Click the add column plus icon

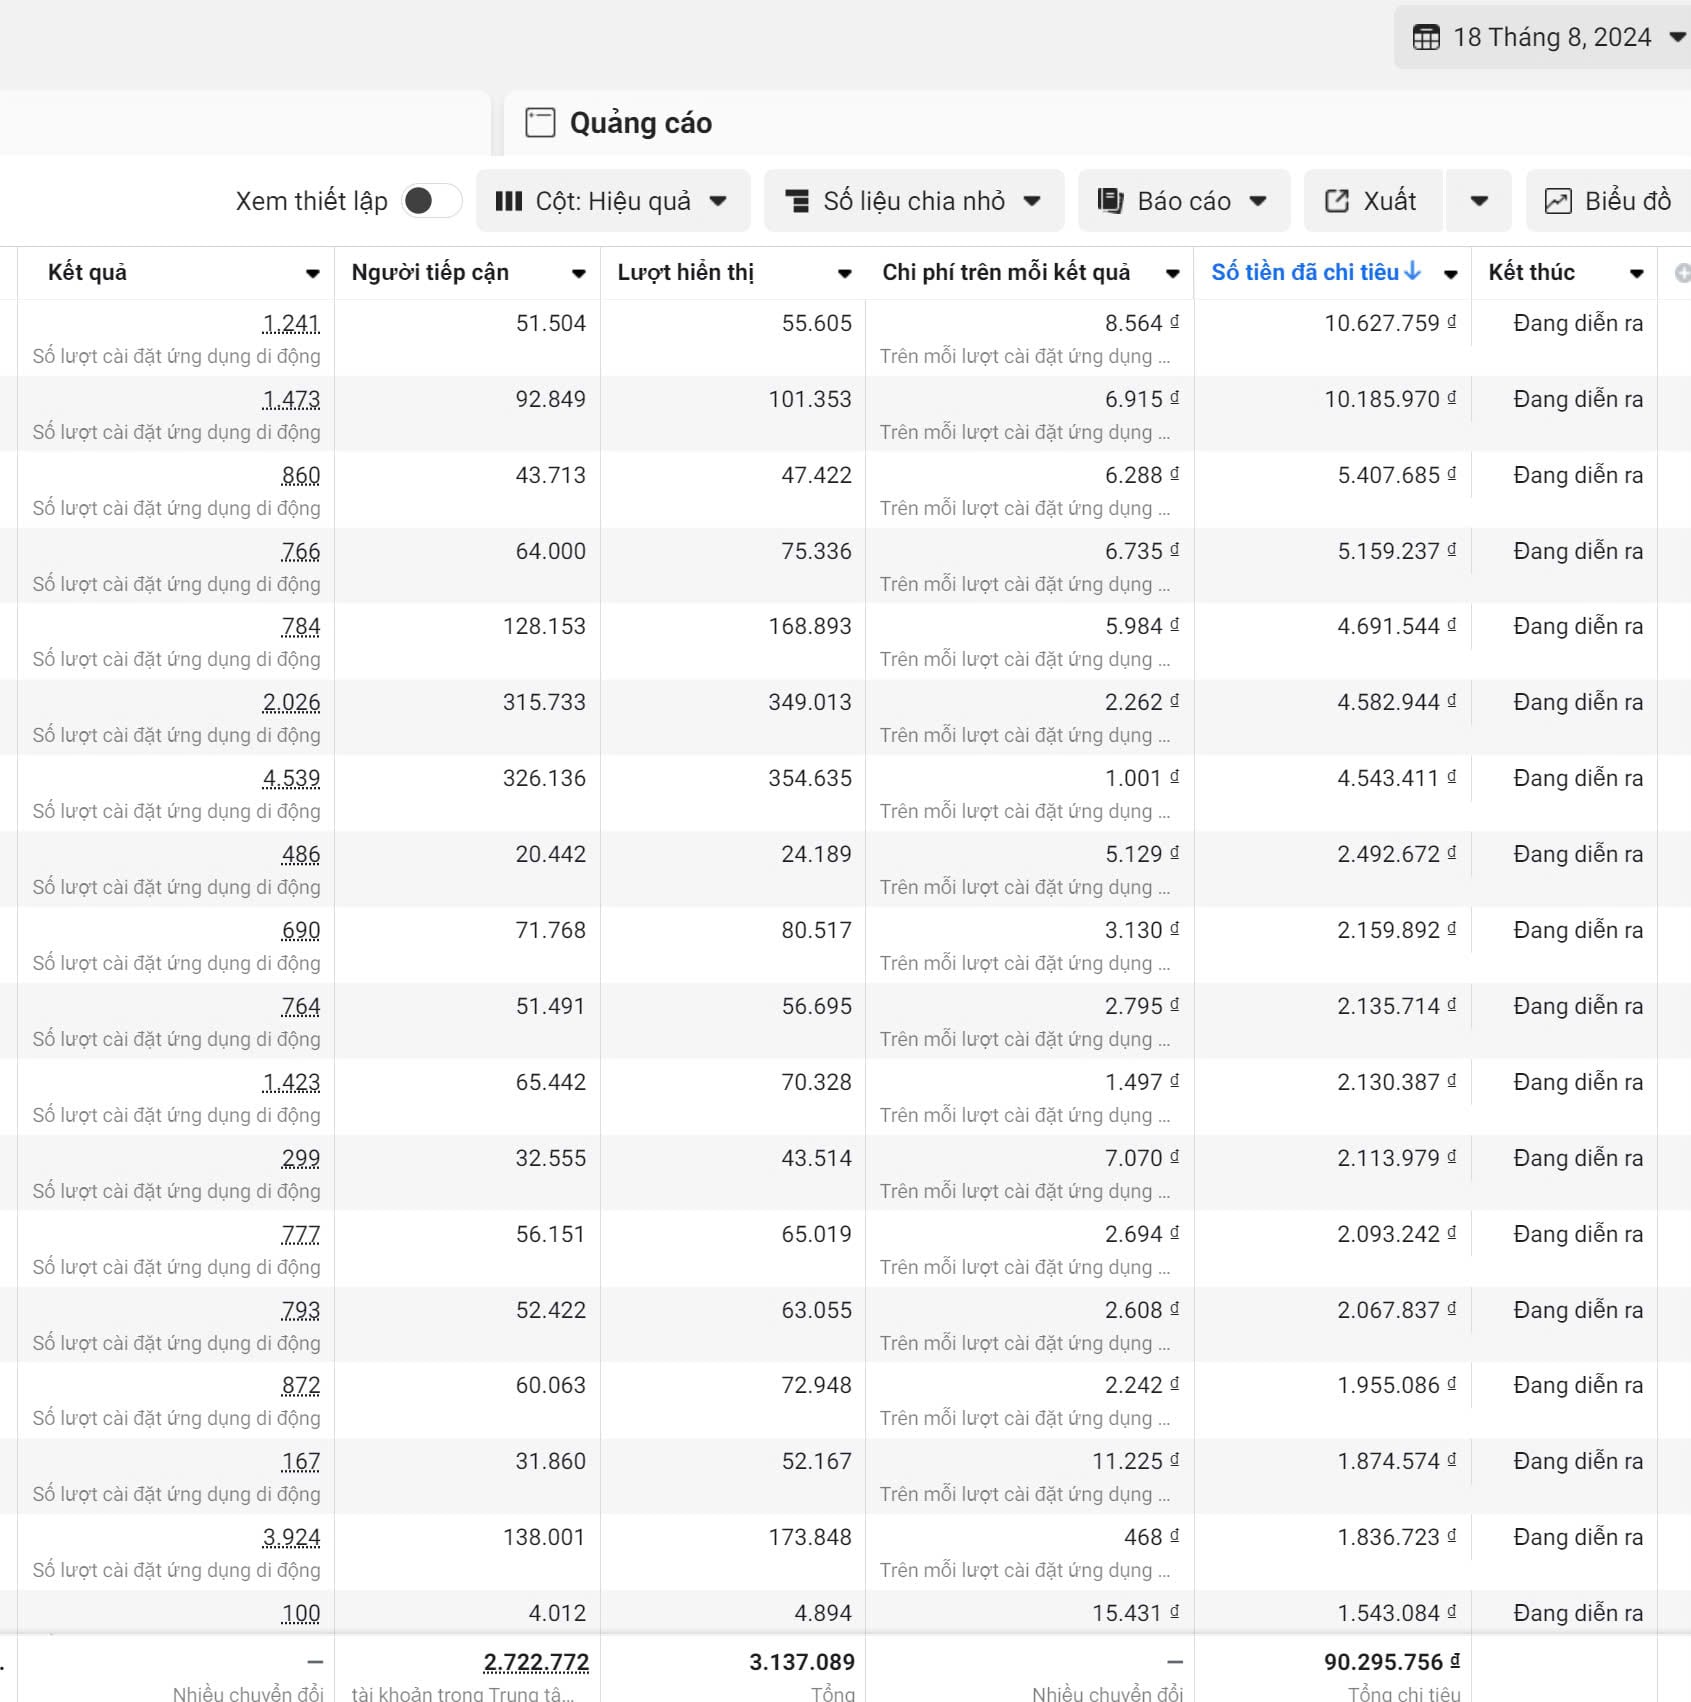click(1682, 273)
